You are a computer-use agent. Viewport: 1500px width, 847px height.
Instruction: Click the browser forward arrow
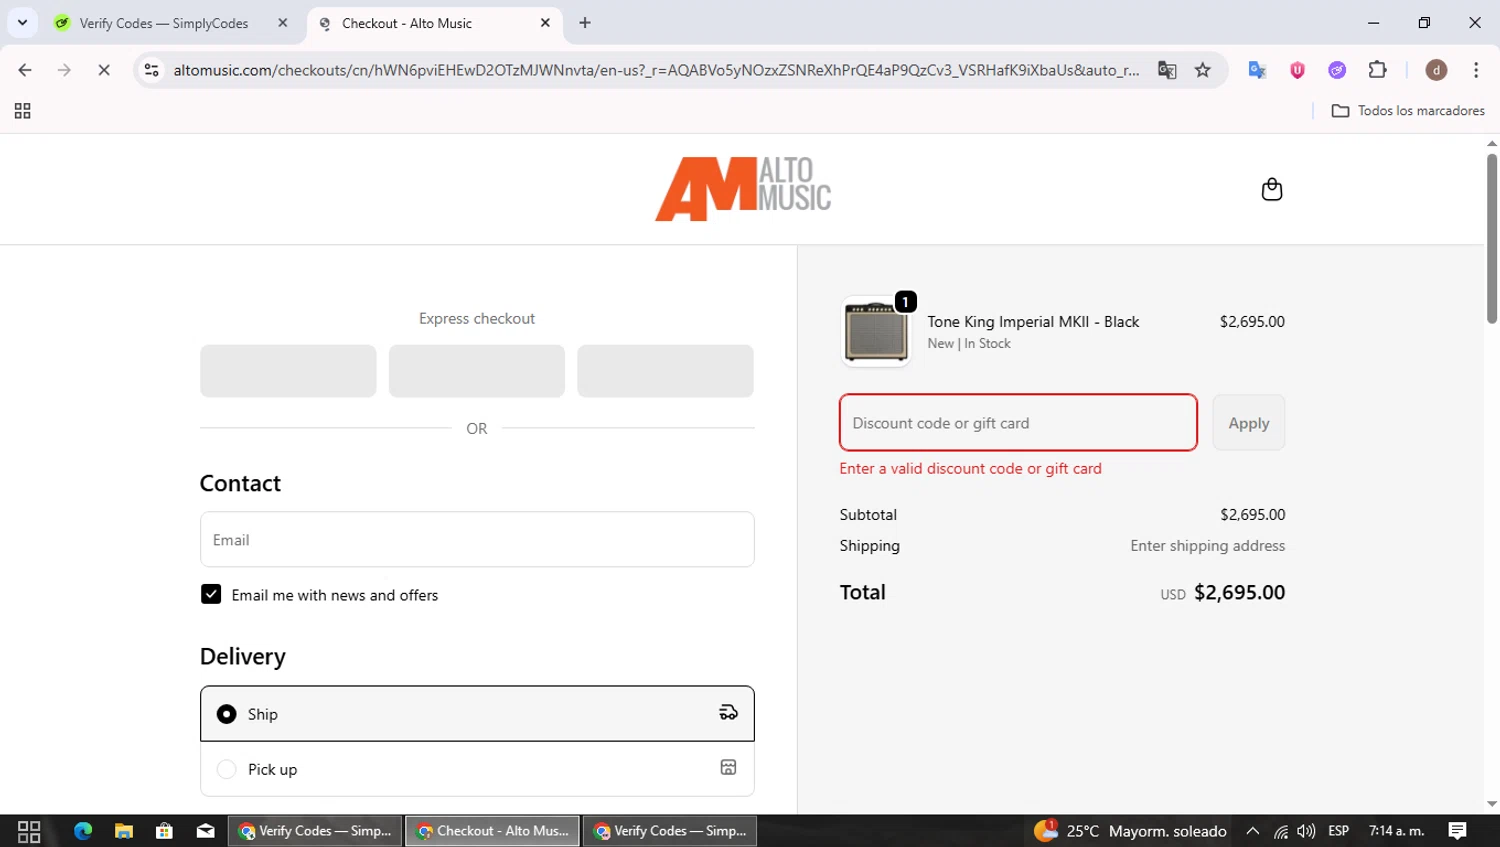64,70
